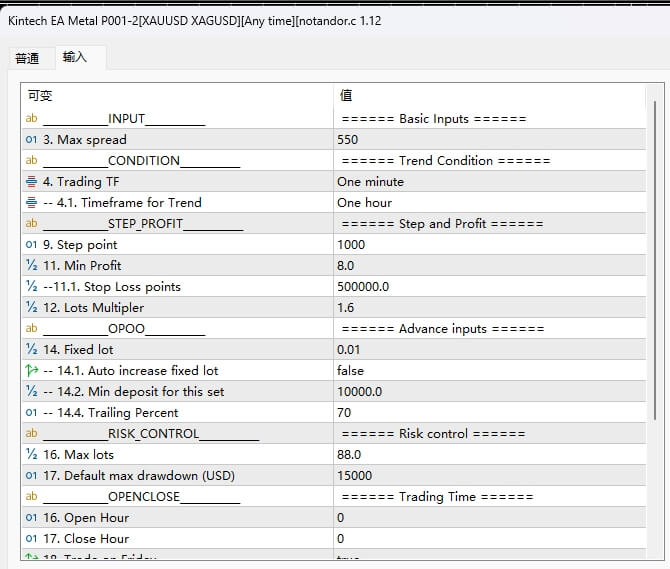The width and height of the screenshot is (670, 569).
Task: Click the ½ icon beside Min deposit for this set
Action: coord(32,391)
